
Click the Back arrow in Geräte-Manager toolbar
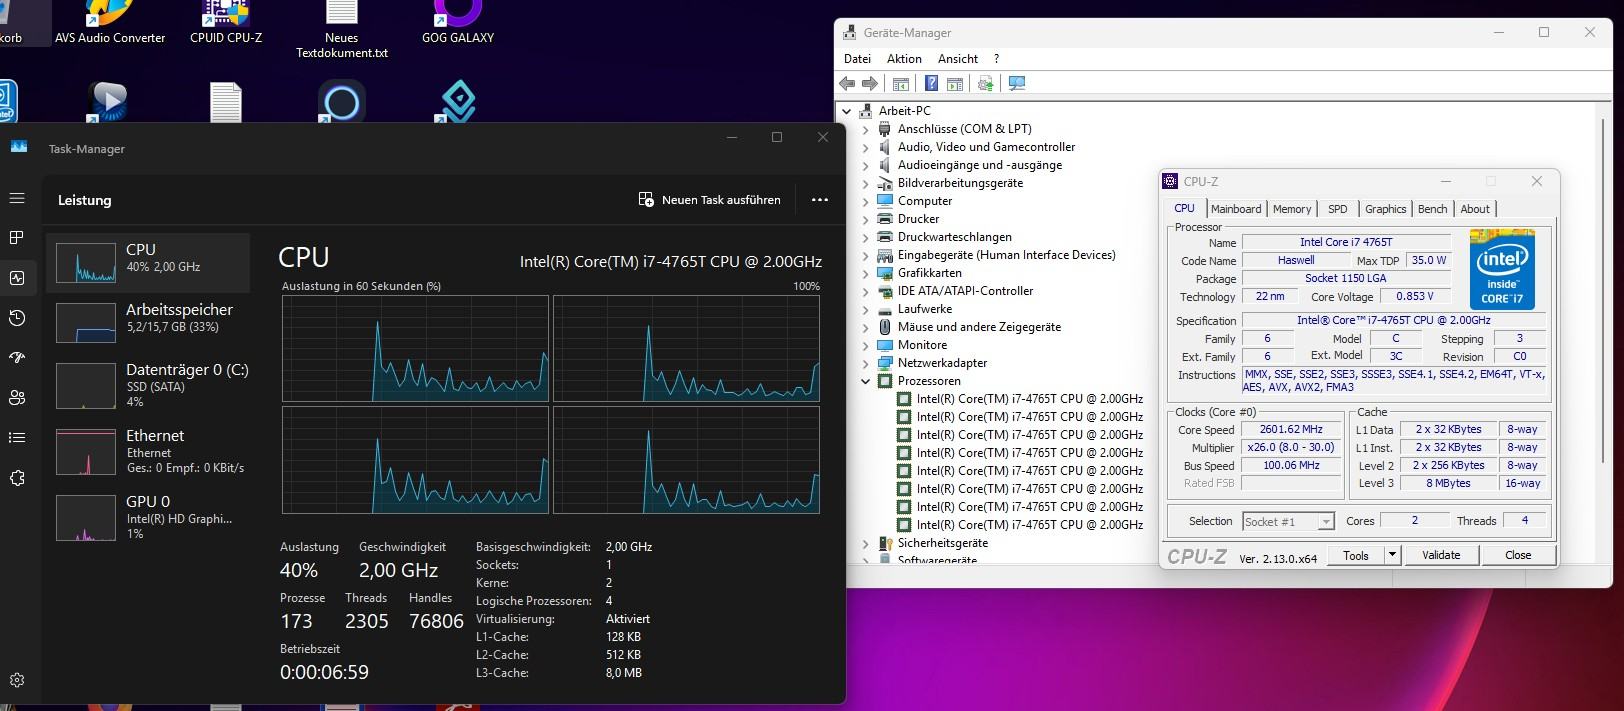(x=848, y=84)
